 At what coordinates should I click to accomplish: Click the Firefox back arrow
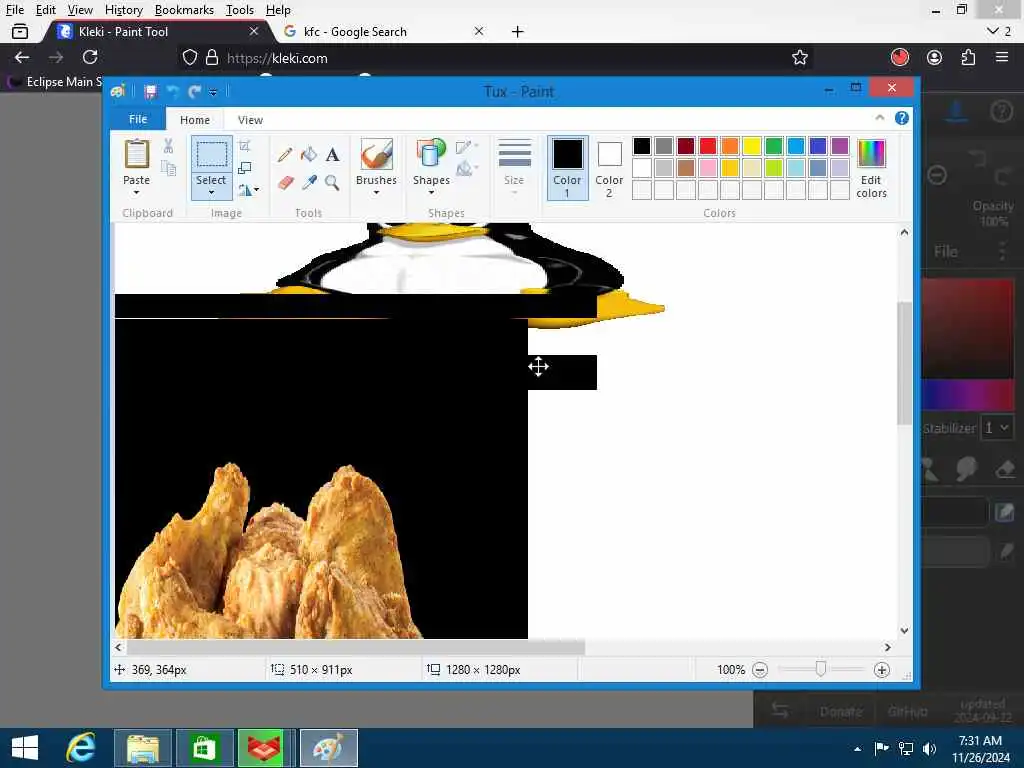(22, 57)
